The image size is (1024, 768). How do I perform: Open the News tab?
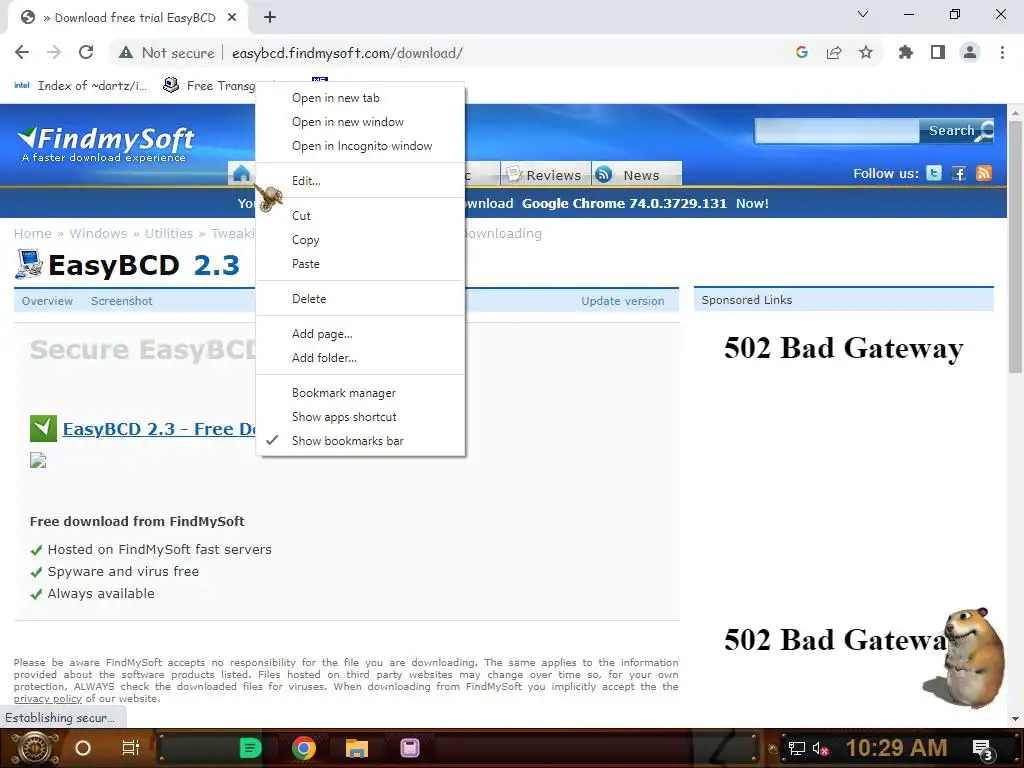coord(637,174)
